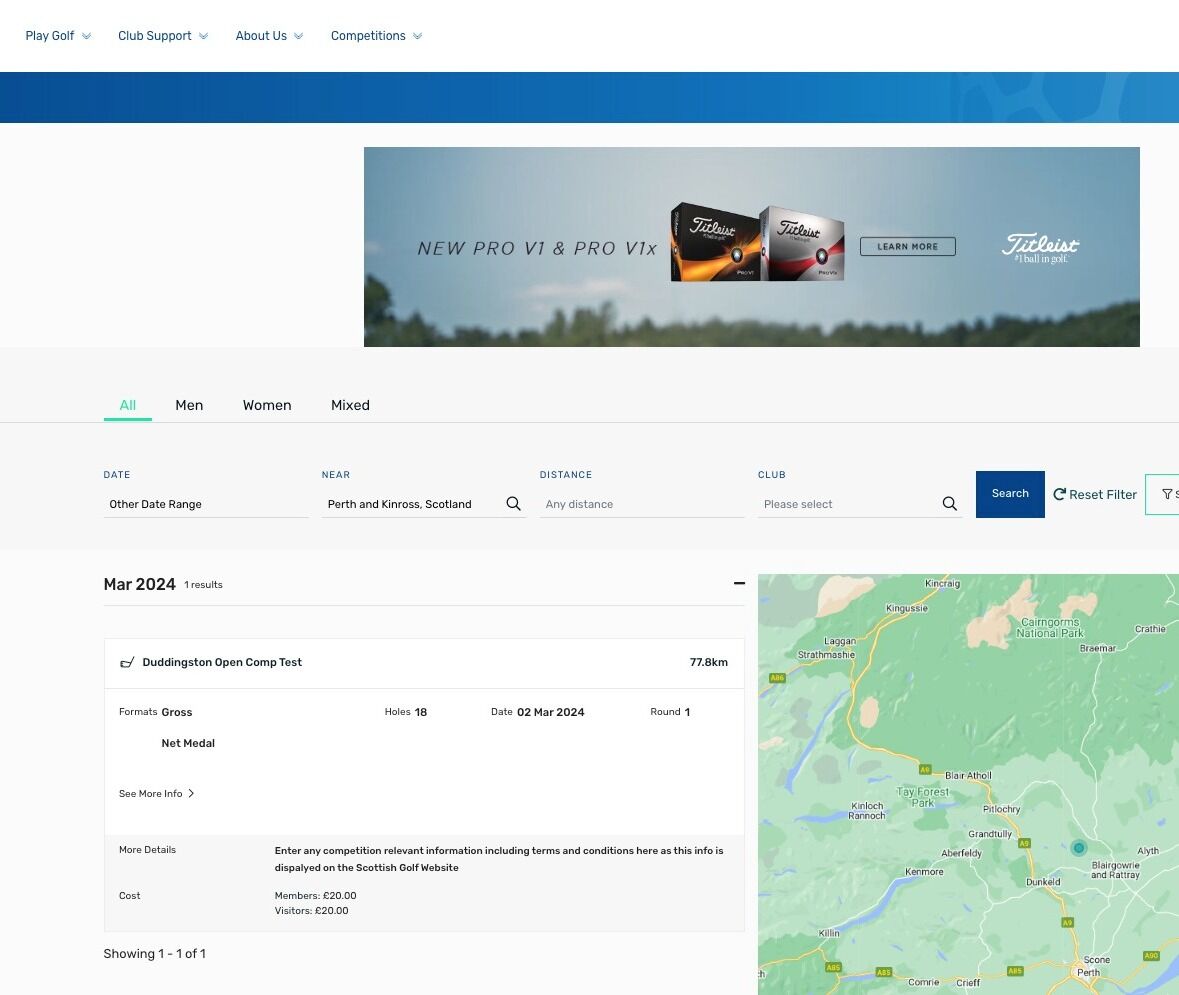
Task: Click the 02 Mar 2024 date value
Action: pyautogui.click(x=550, y=712)
